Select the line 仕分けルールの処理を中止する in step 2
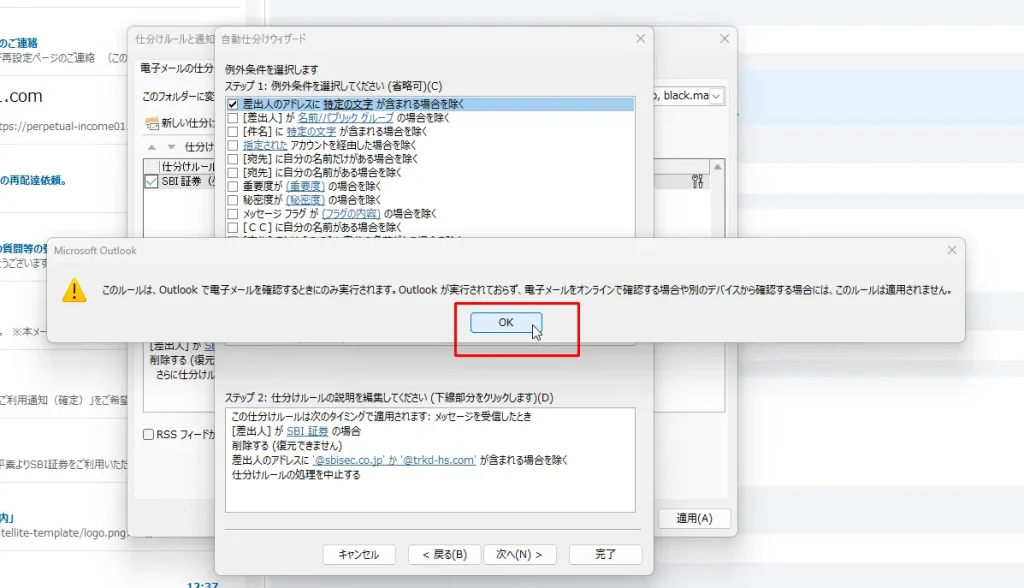This screenshot has width=1024, height=588. coord(296,474)
